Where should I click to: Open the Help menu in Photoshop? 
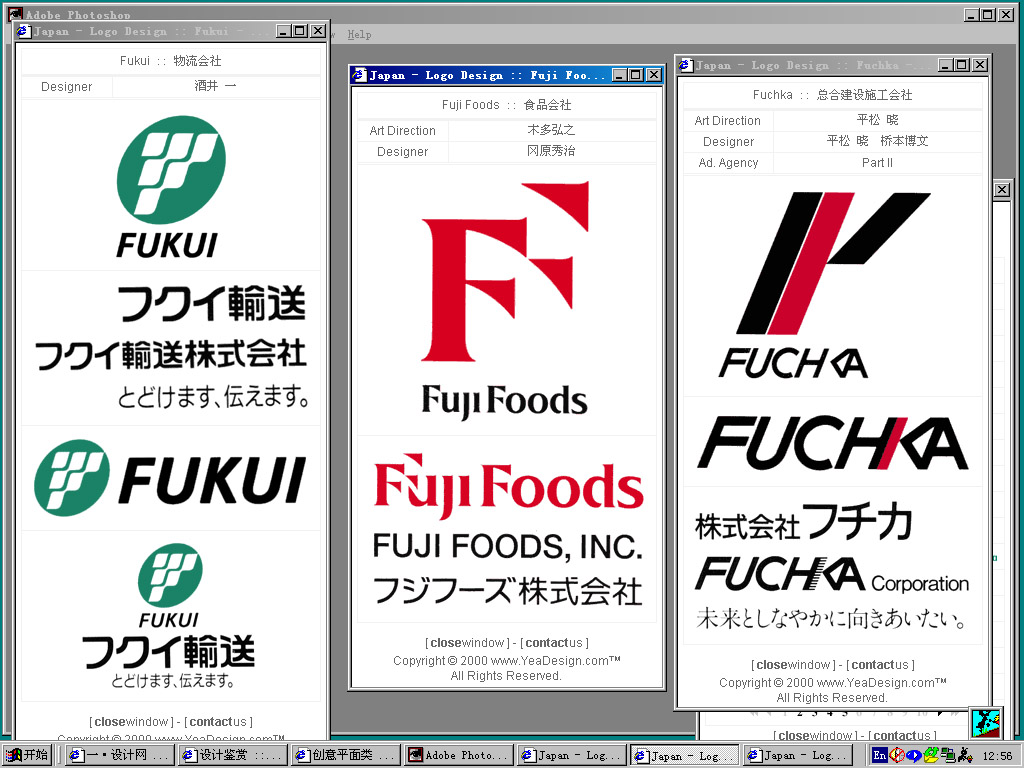[359, 35]
